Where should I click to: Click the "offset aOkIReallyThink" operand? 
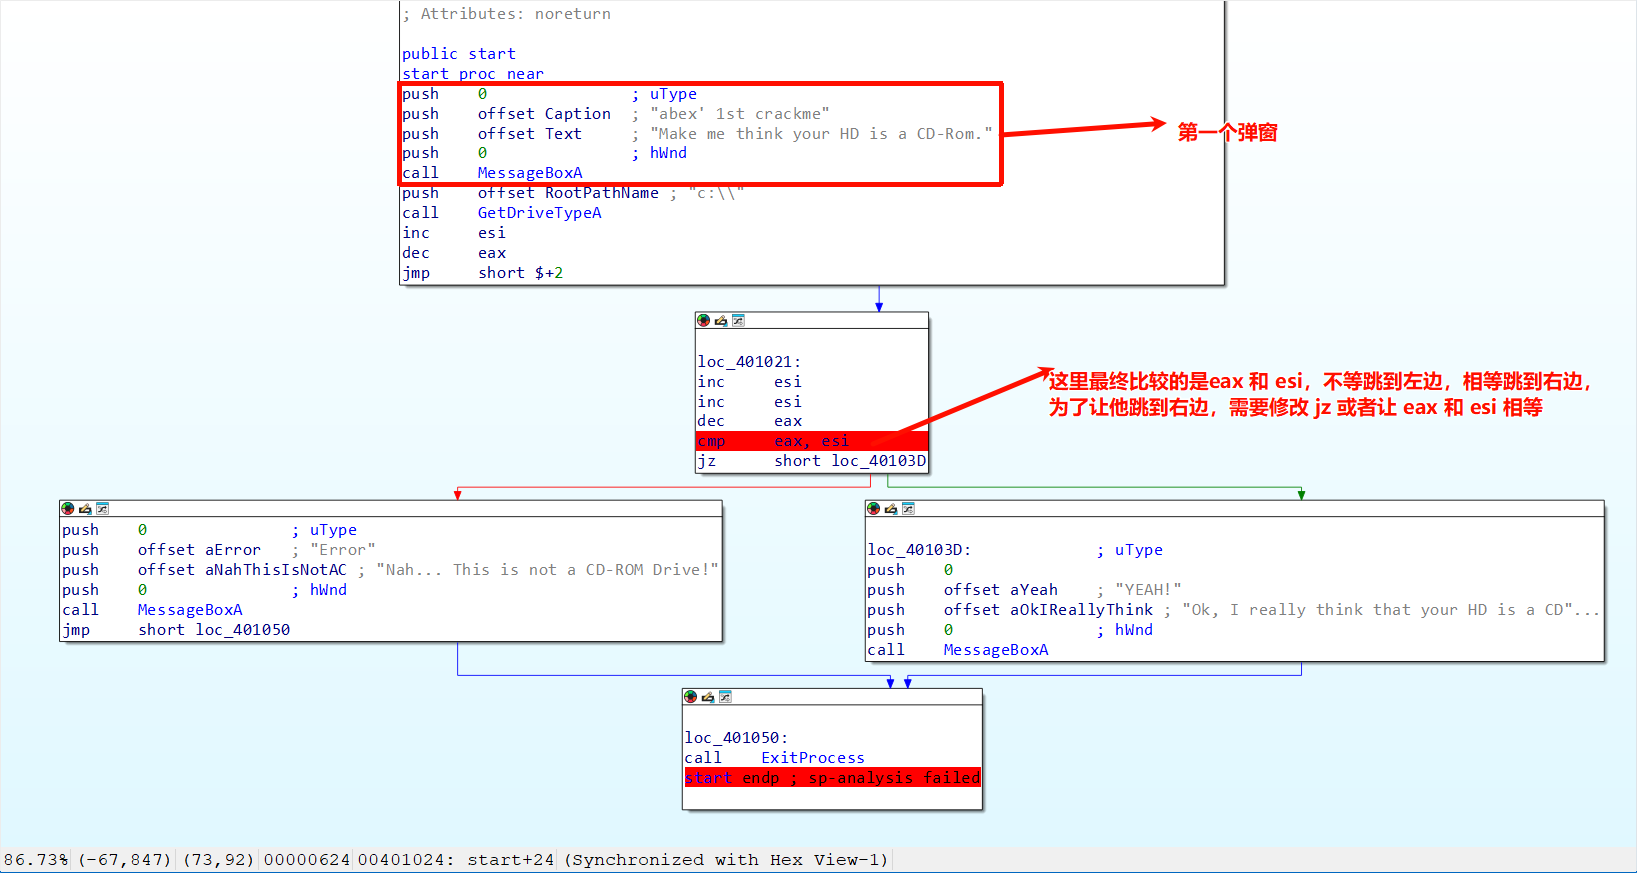coord(1047,610)
